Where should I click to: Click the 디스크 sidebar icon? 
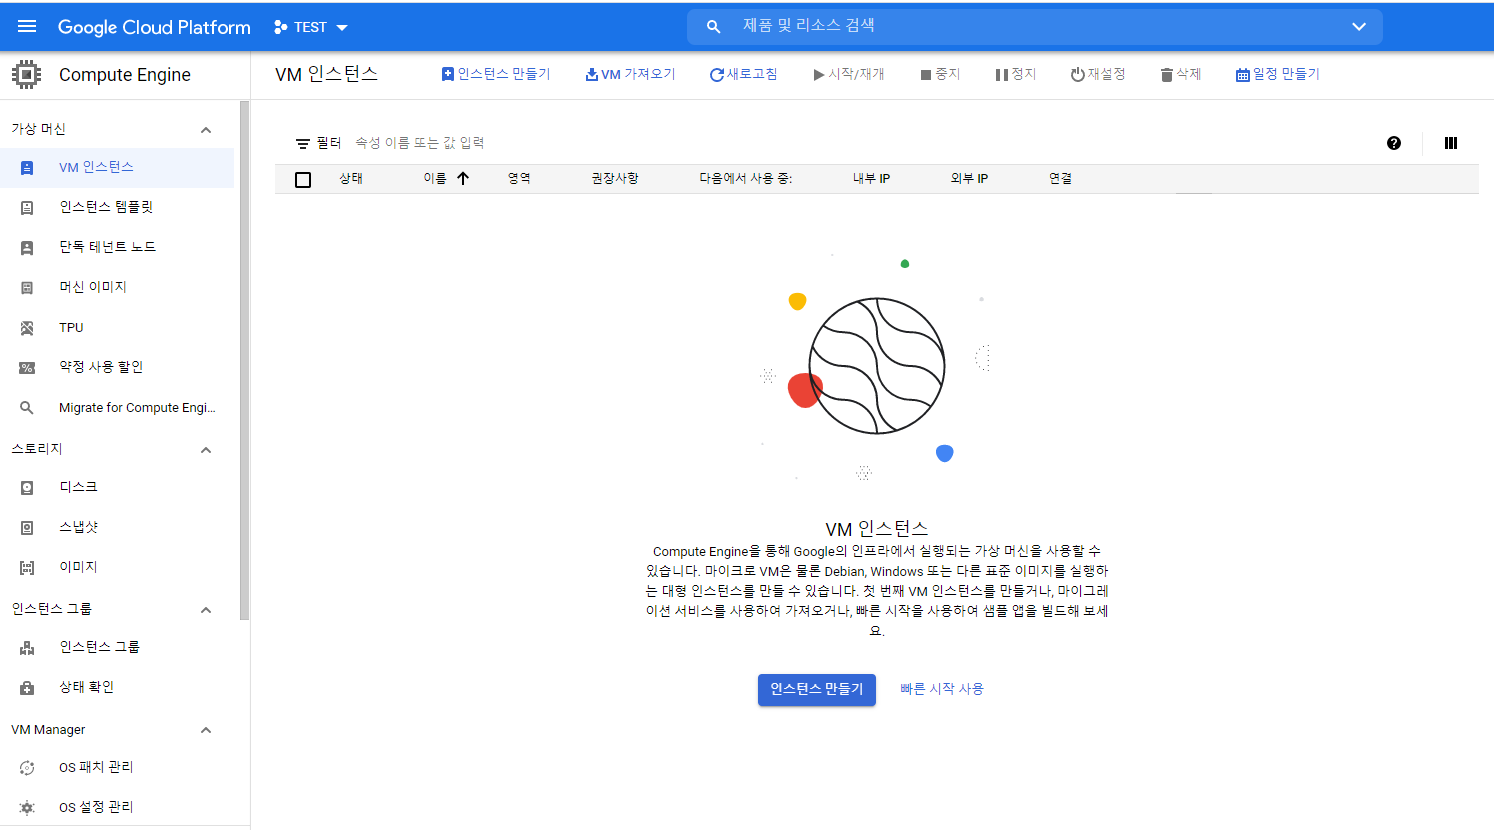(27, 488)
